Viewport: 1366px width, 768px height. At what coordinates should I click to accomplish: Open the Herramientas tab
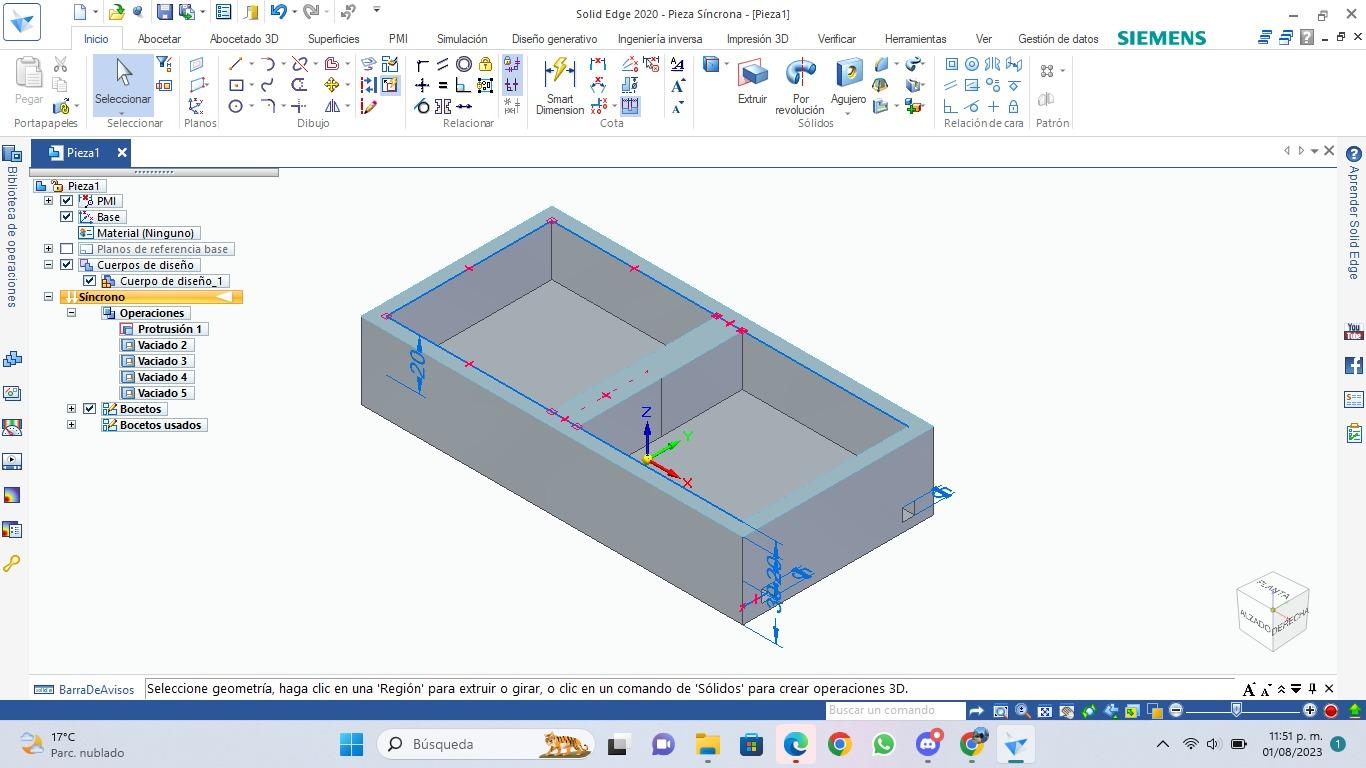(x=915, y=39)
